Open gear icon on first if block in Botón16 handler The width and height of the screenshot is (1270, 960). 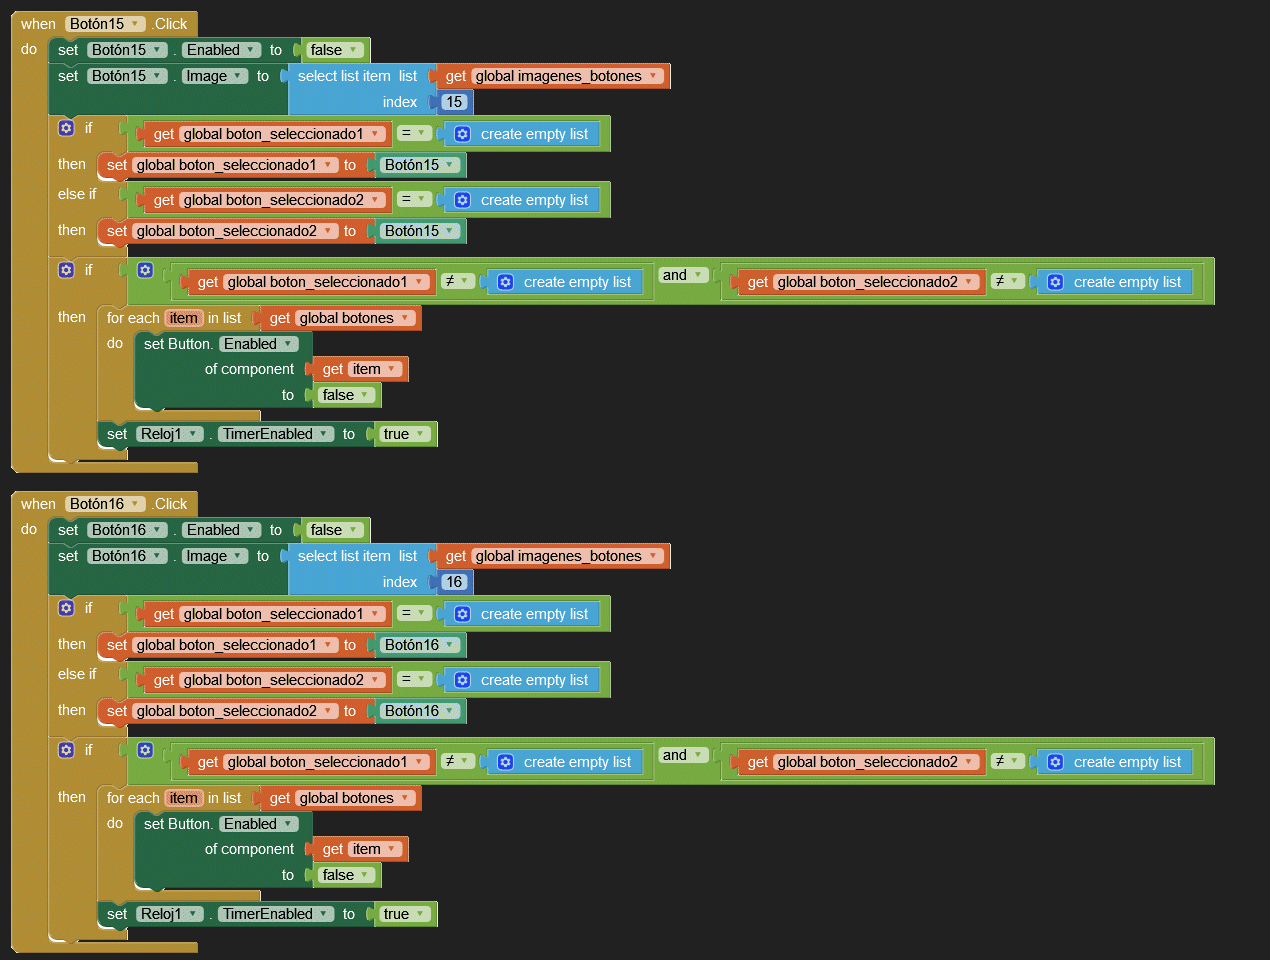[66, 608]
